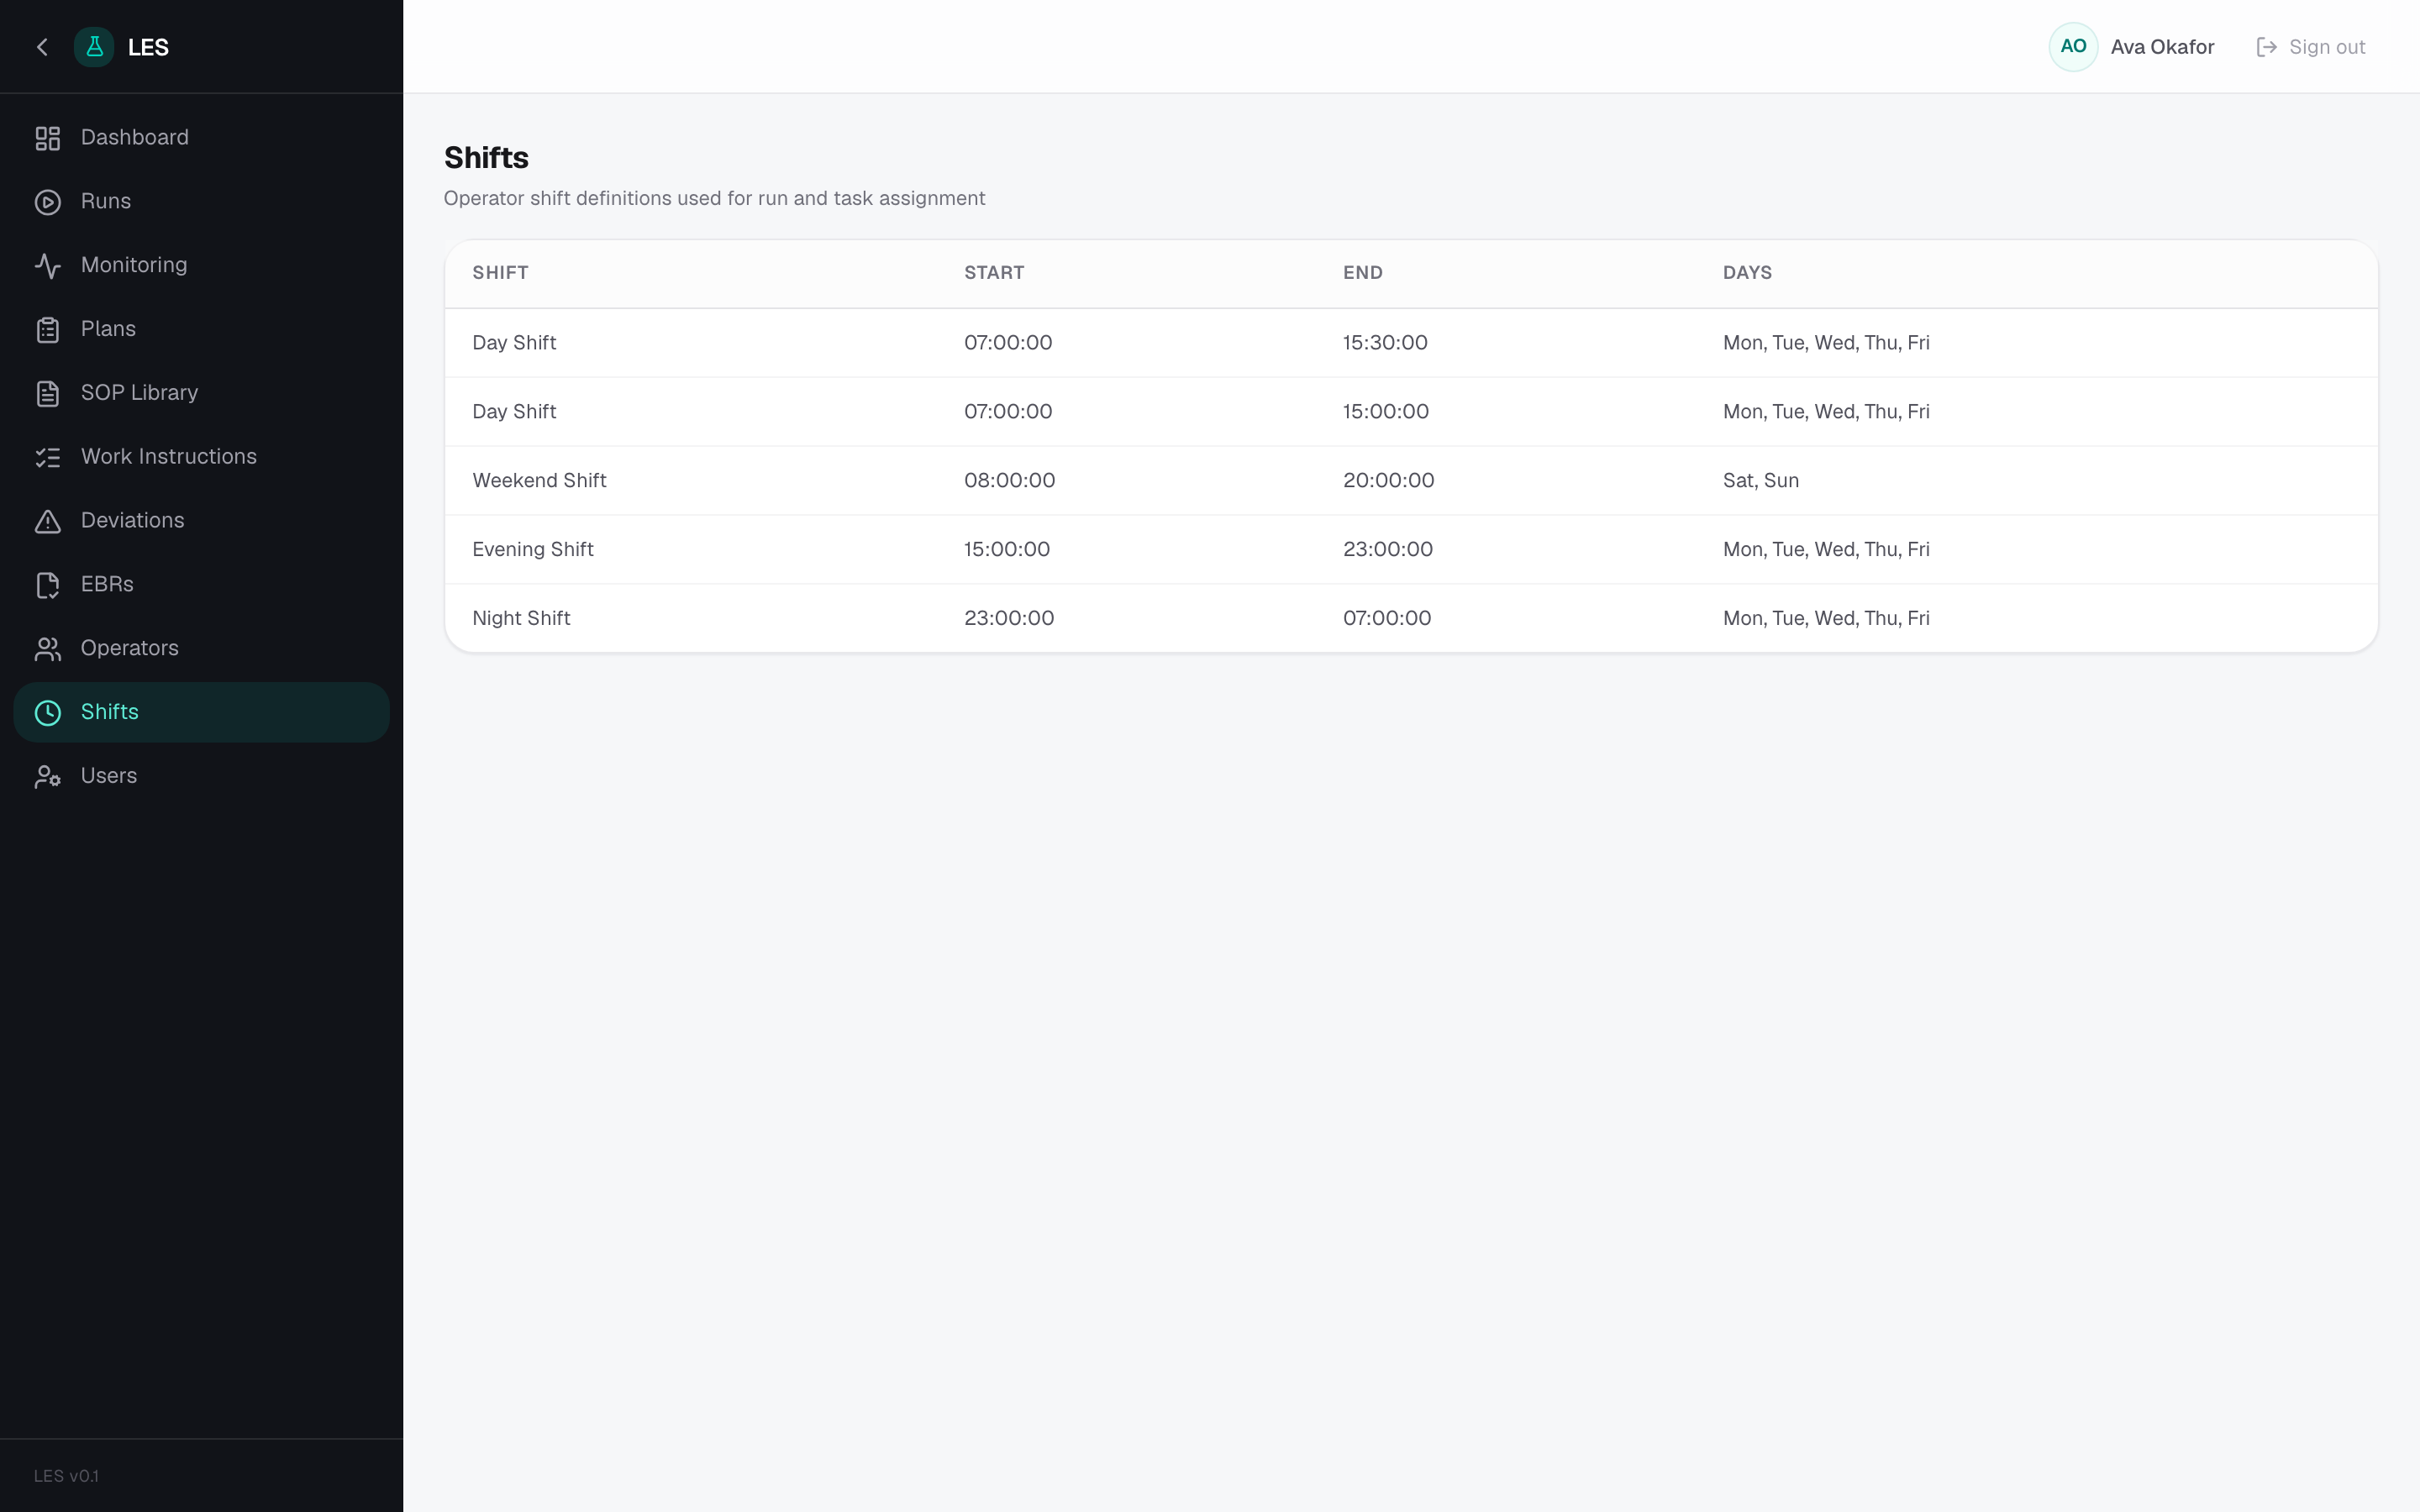Click the Dashboard grid icon
Screen dimensions: 2420x1512
[48, 138]
